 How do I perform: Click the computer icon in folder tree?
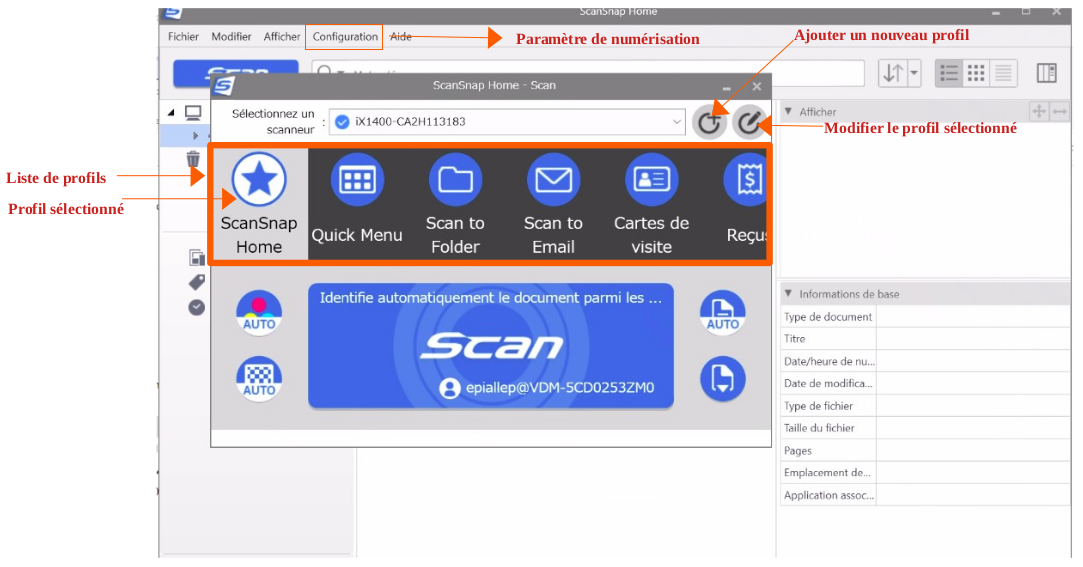point(193,113)
